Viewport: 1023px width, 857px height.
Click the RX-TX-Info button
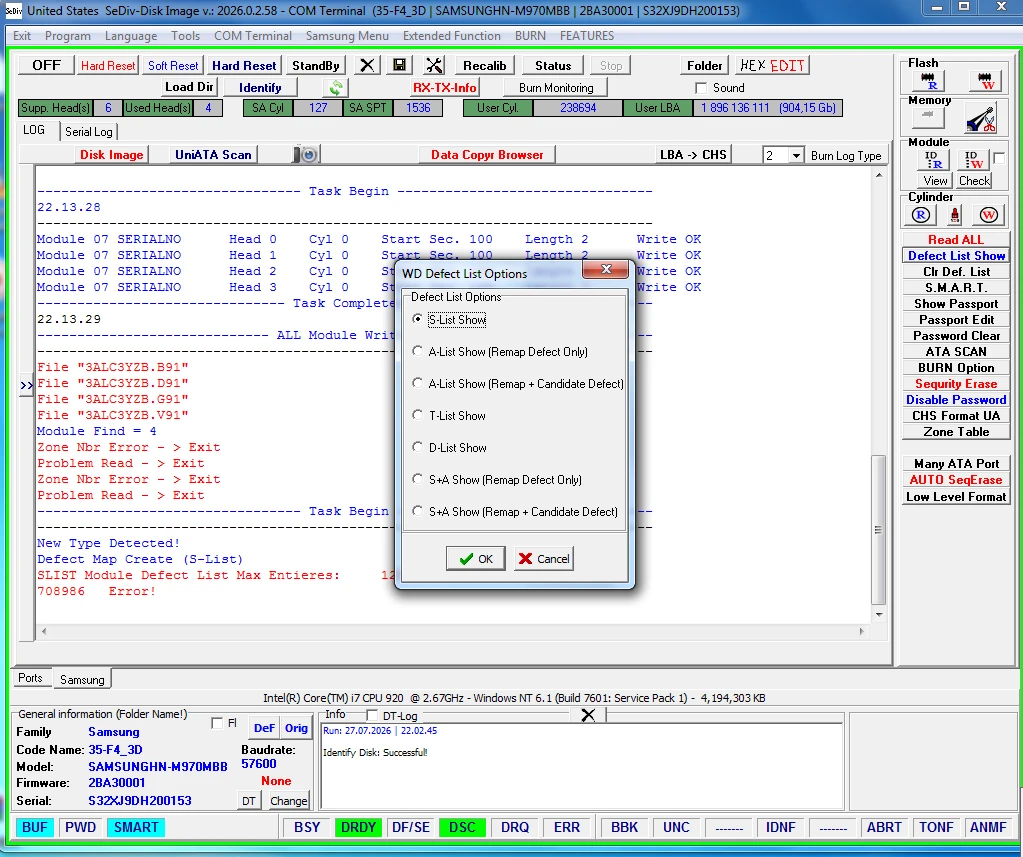[444, 87]
